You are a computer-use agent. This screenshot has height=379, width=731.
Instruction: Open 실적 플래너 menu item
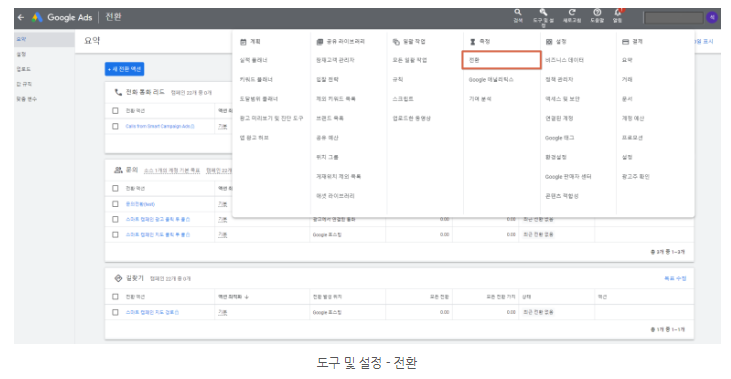point(254,60)
